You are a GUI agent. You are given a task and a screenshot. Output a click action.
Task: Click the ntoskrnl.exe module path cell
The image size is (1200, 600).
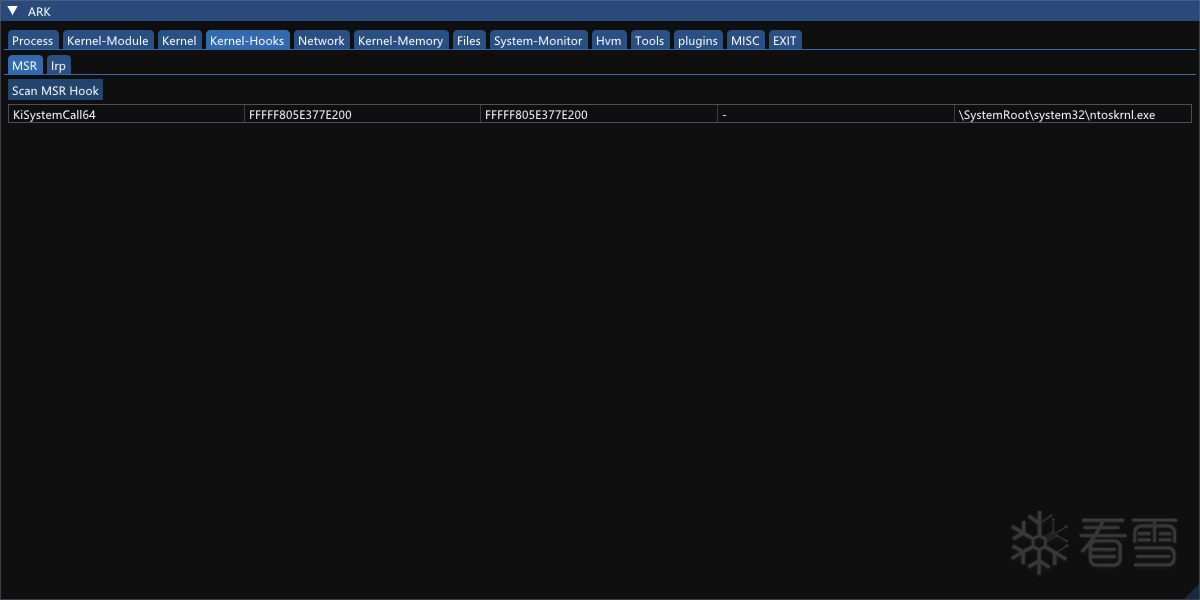tap(1073, 114)
